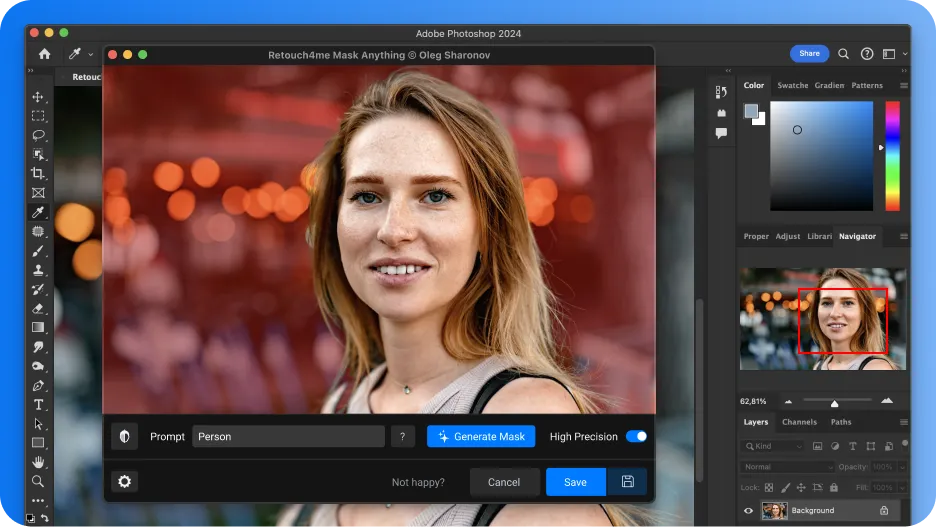Open the Layers panel menu

(904, 422)
